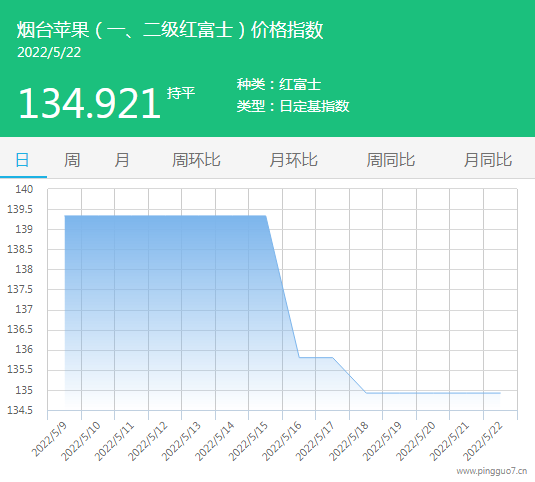Open the 周同比 tab
The image size is (535, 482).
391,160
